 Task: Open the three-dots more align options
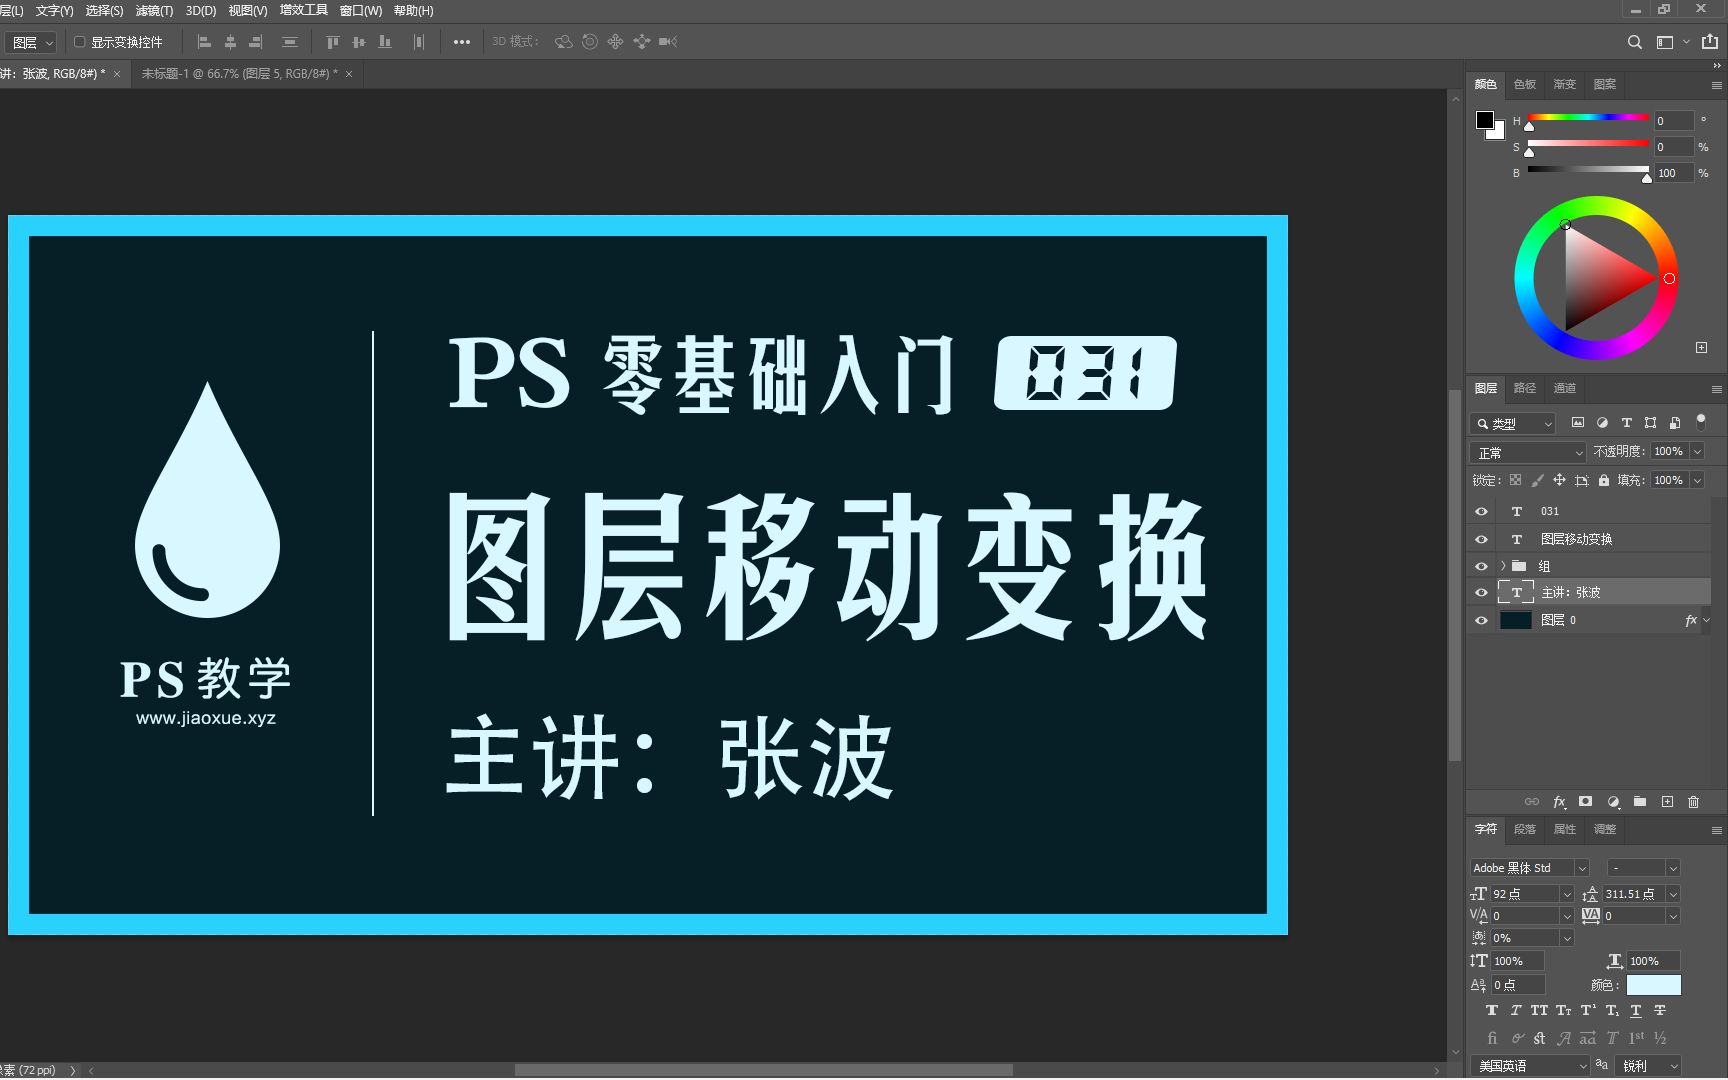click(x=462, y=42)
